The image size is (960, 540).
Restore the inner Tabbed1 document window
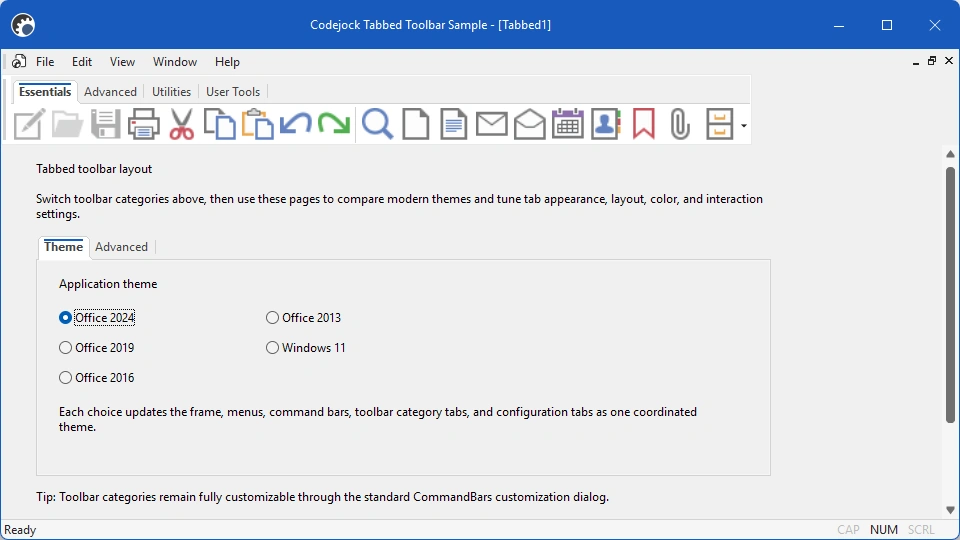(932, 61)
